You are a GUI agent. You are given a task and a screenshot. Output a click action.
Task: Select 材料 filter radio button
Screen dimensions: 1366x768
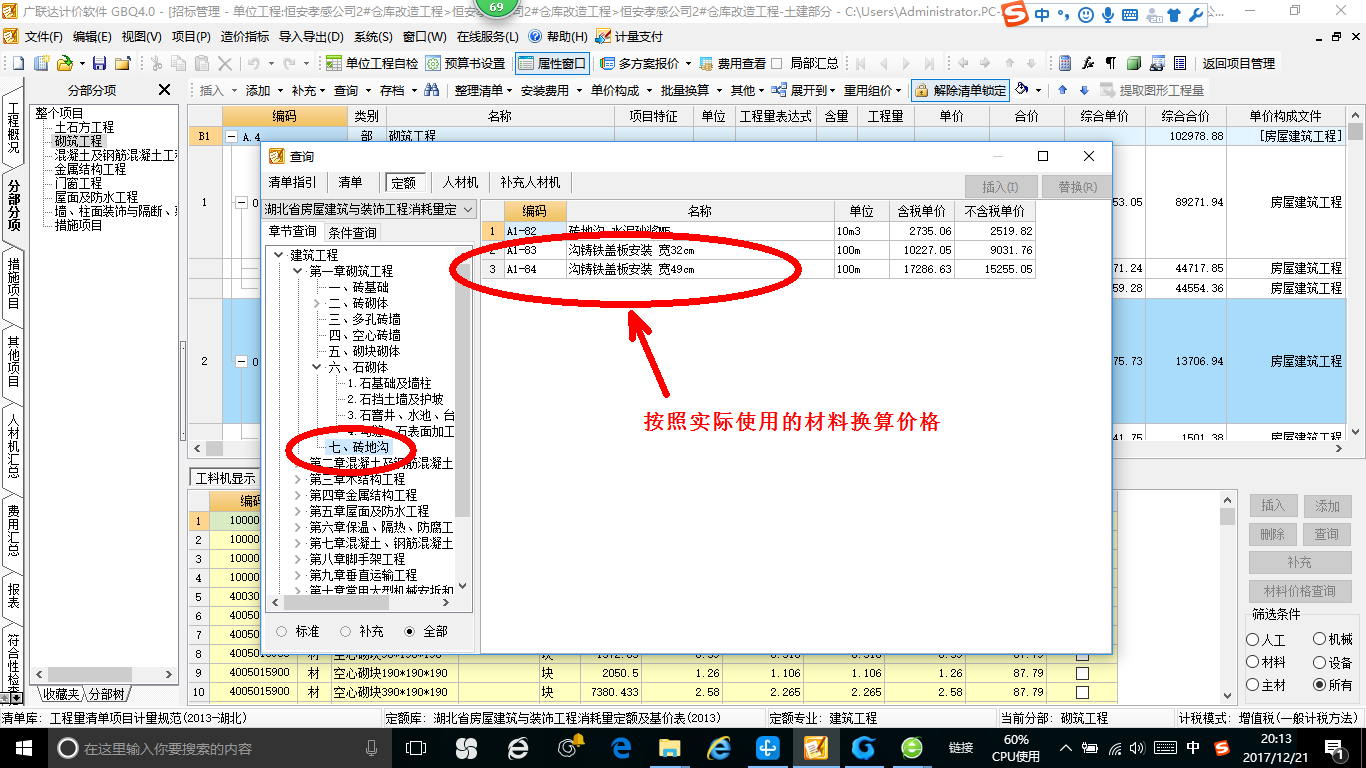(x=1253, y=662)
